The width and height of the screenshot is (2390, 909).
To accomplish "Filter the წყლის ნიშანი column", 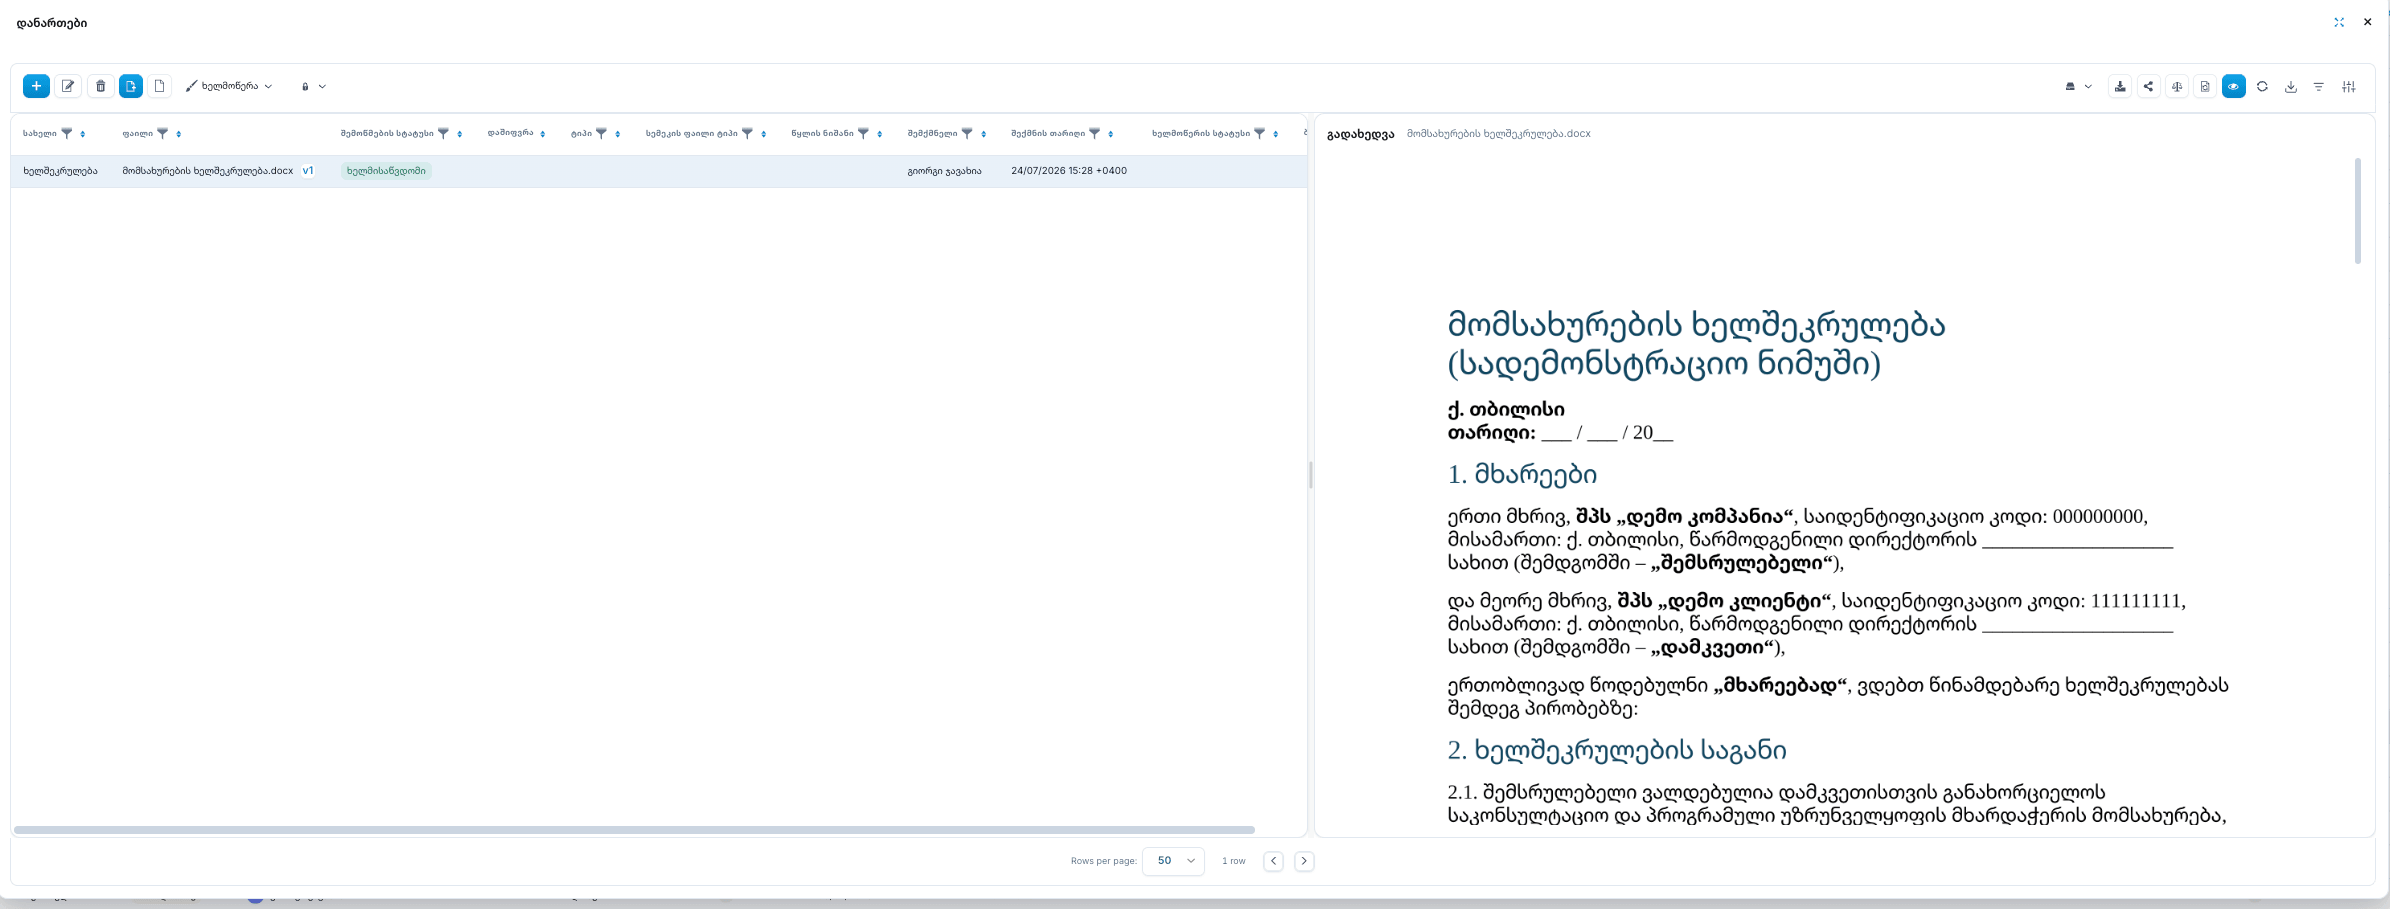I will (x=864, y=133).
